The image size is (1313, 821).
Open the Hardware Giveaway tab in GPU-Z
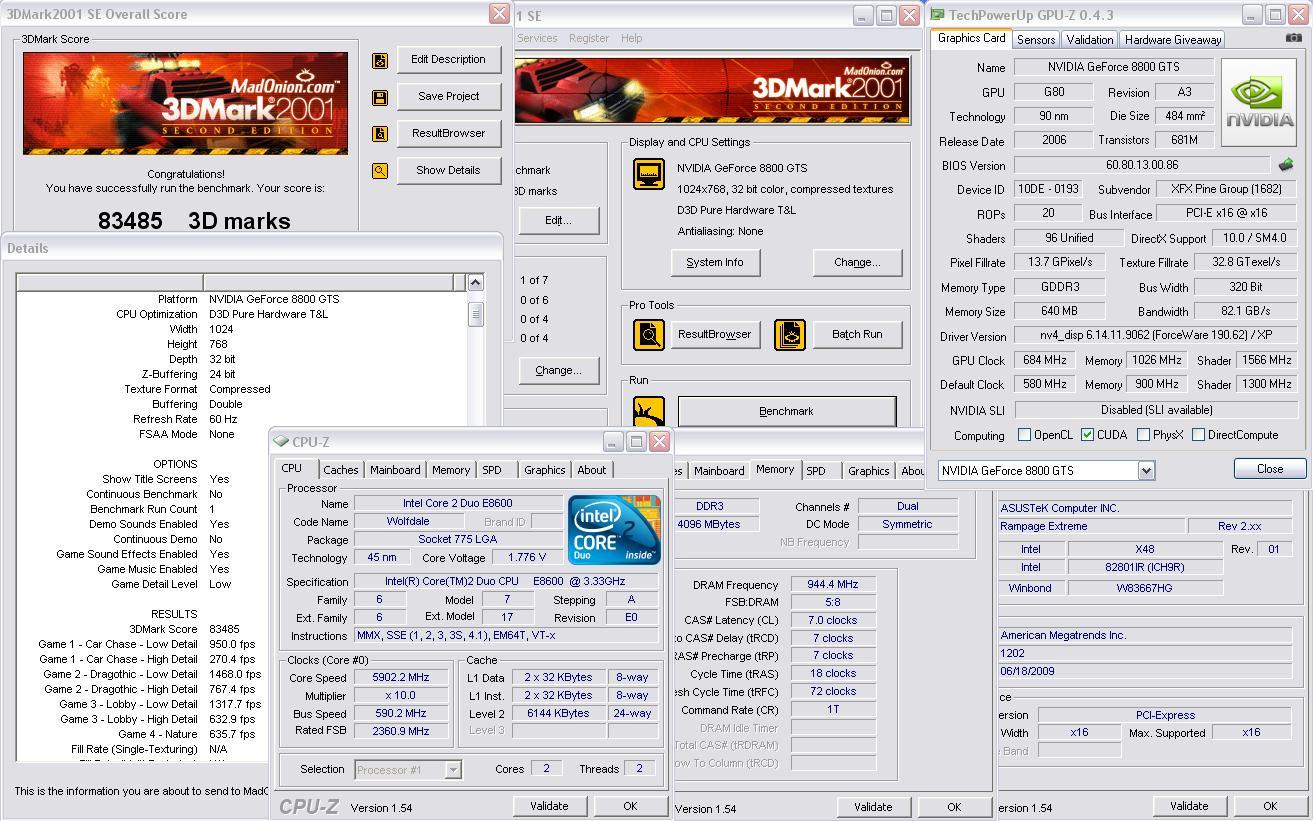pos(1172,40)
